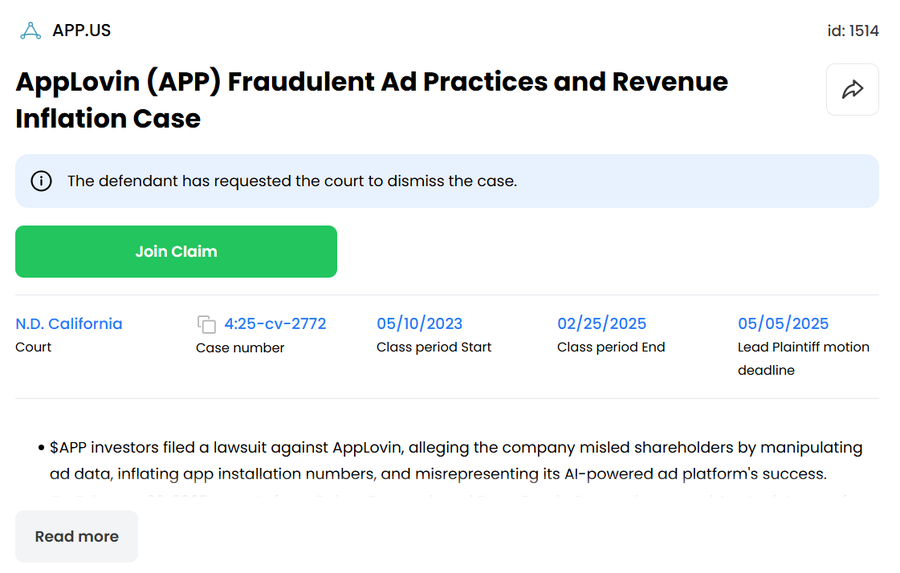The height and width of the screenshot is (573, 900).
Task: Click the APP.US ticker logo icon
Action: pos(30,30)
